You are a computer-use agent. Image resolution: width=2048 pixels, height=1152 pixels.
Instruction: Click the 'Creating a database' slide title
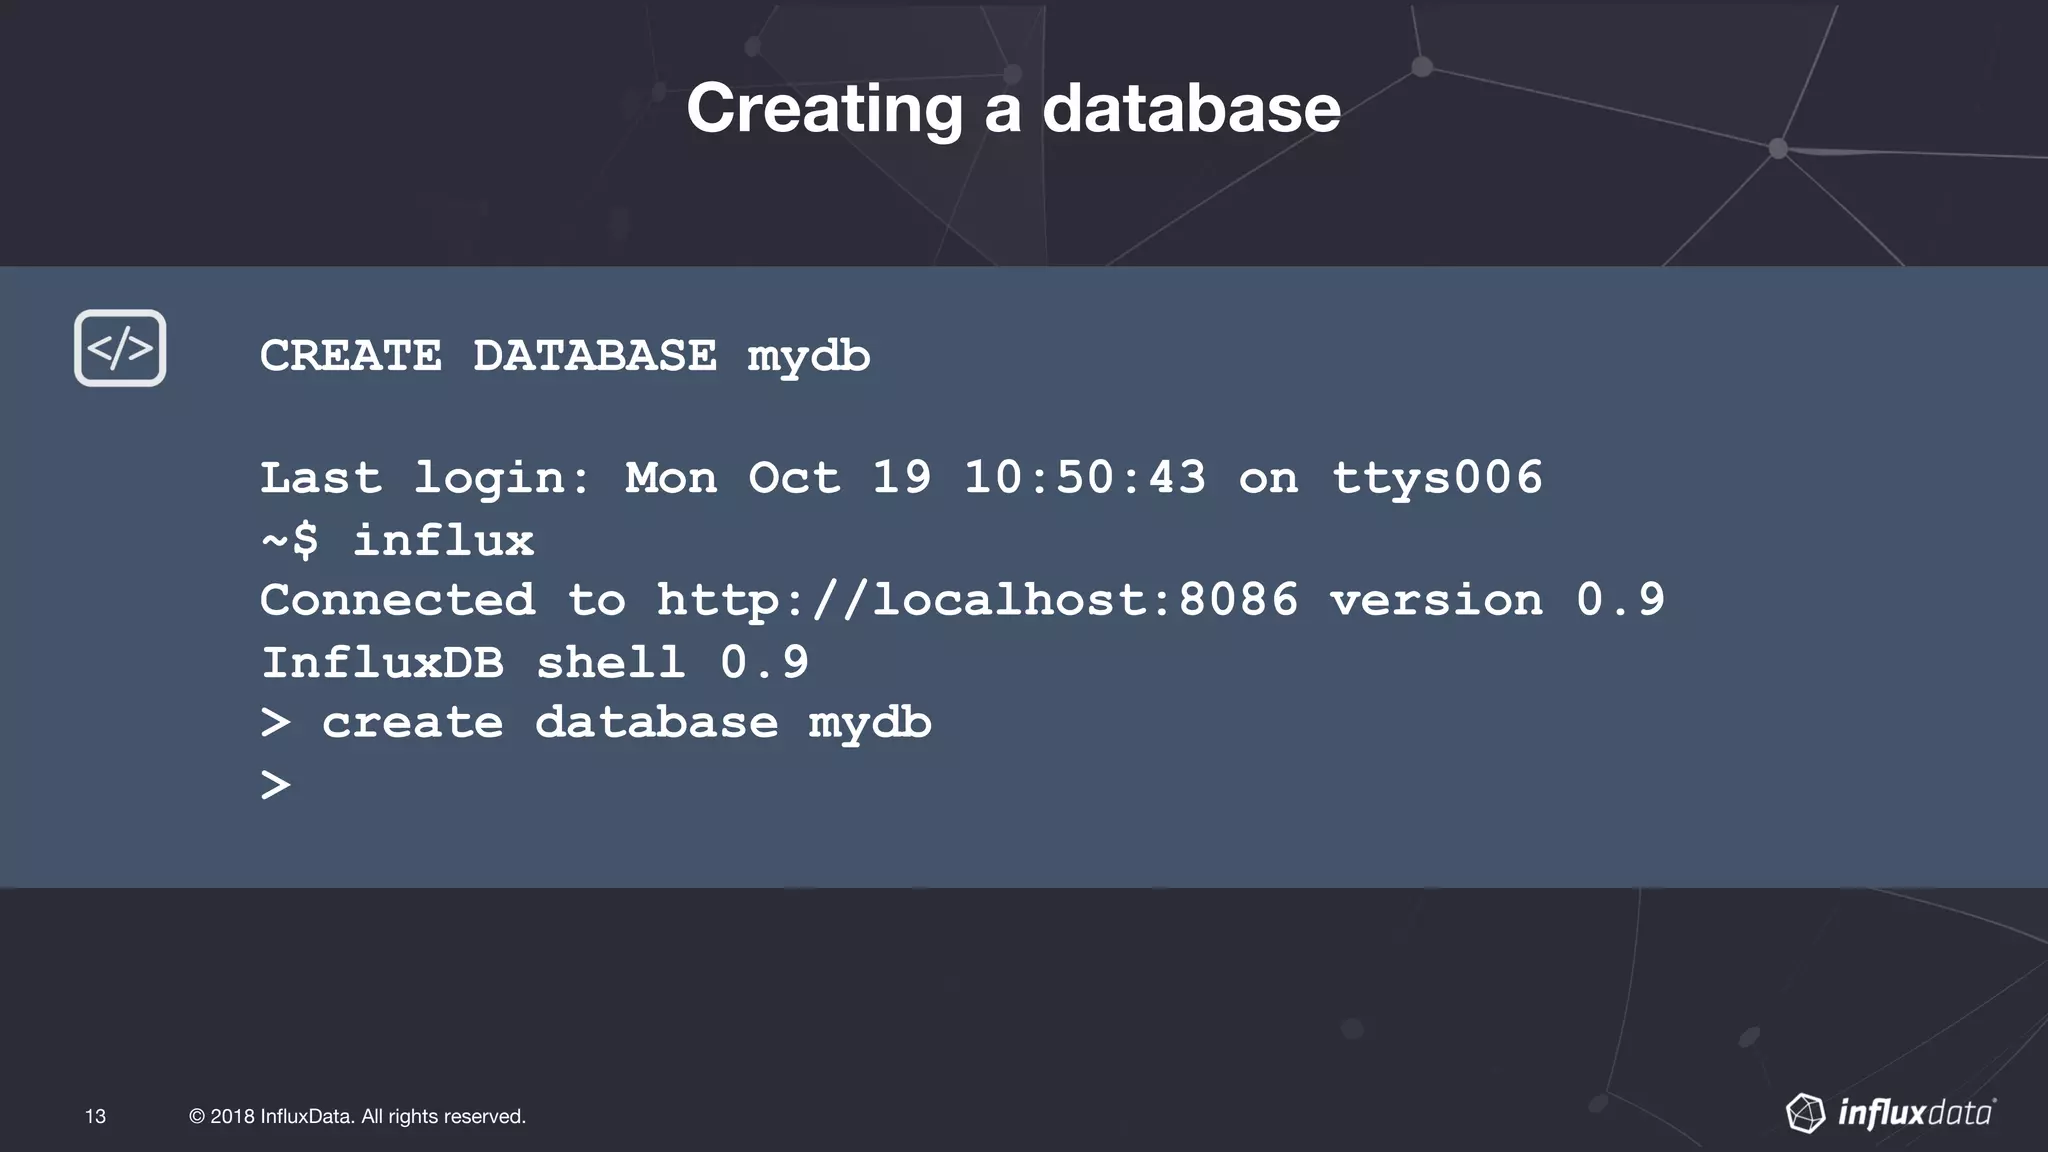[1013, 108]
